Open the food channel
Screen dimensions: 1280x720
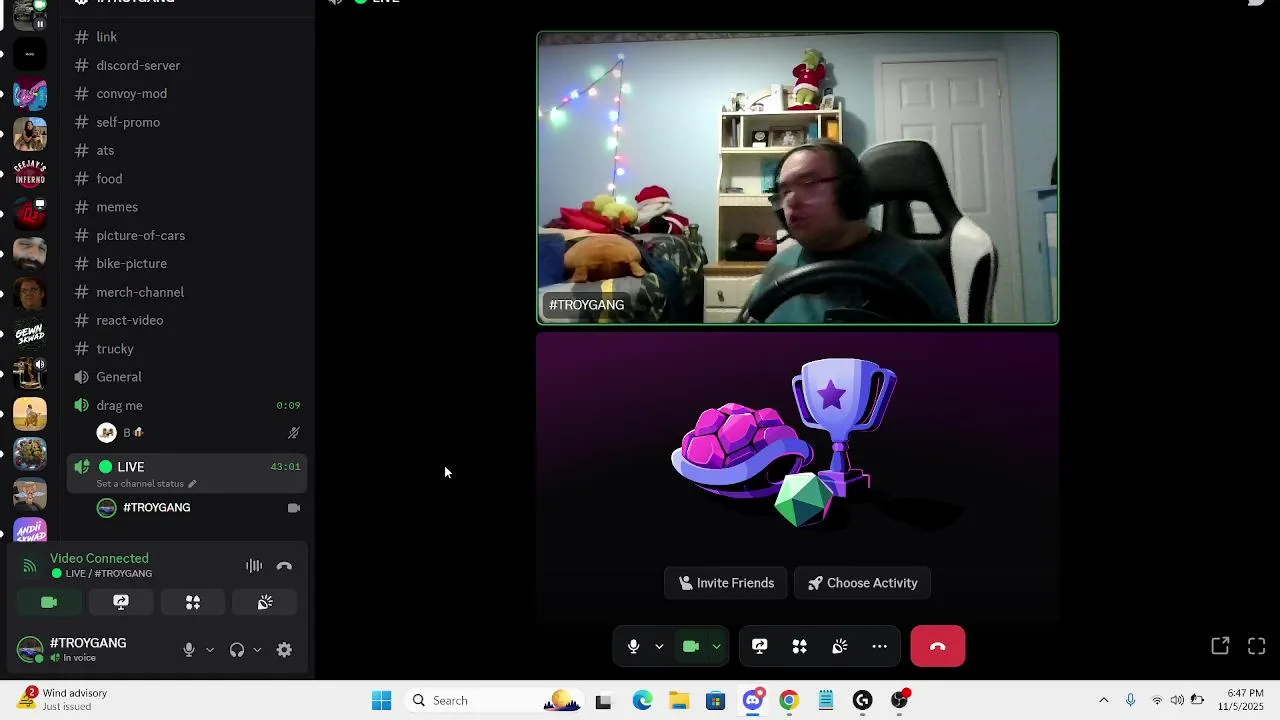[x=187, y=179]
